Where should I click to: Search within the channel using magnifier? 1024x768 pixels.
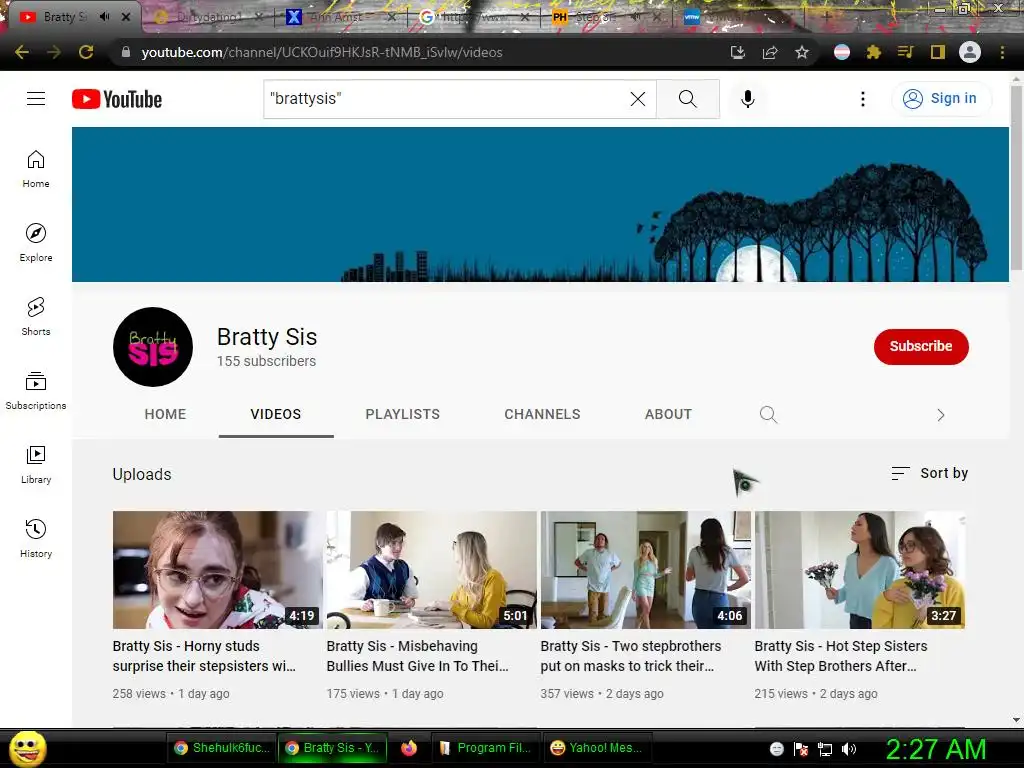point(769,415)
